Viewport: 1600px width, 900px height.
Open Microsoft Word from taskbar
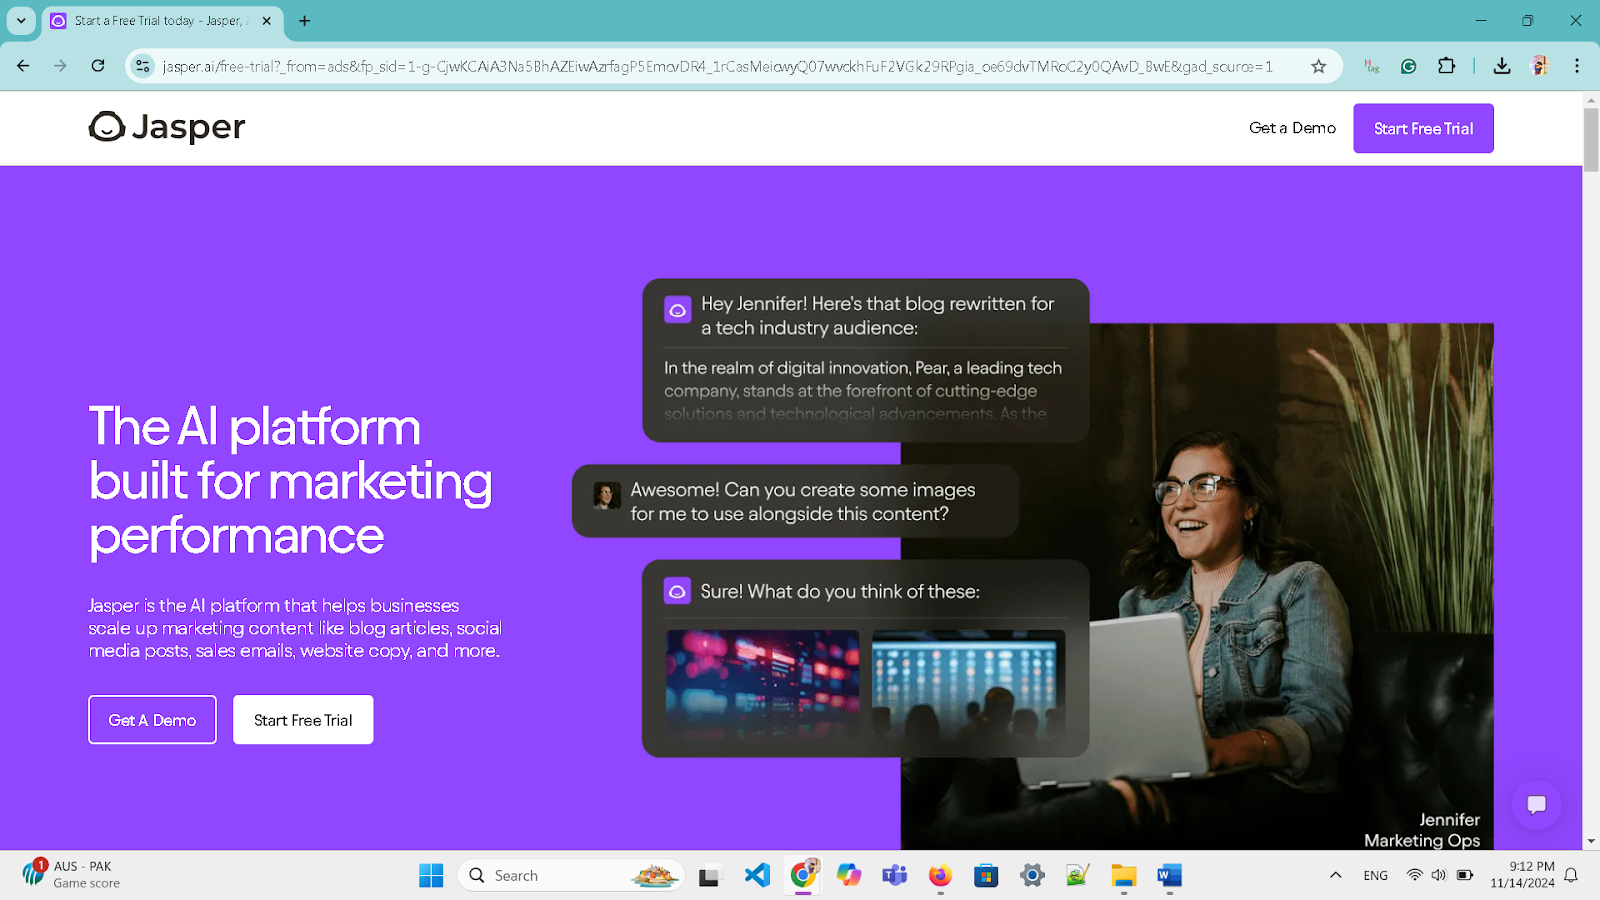1169,875
